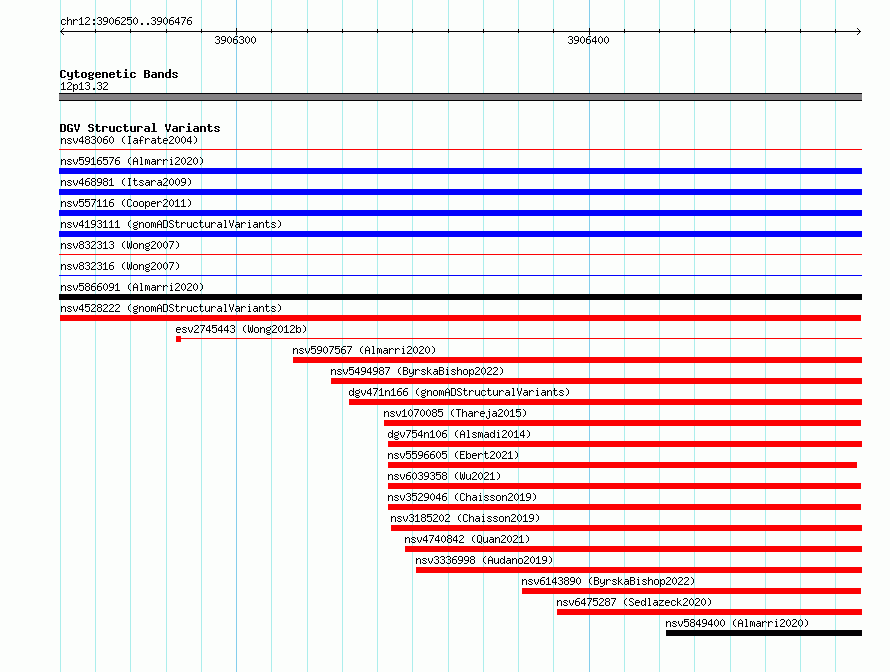The image size is (890, 672).
Task: Click the 3906400 ruler position label
Action: 589,40
